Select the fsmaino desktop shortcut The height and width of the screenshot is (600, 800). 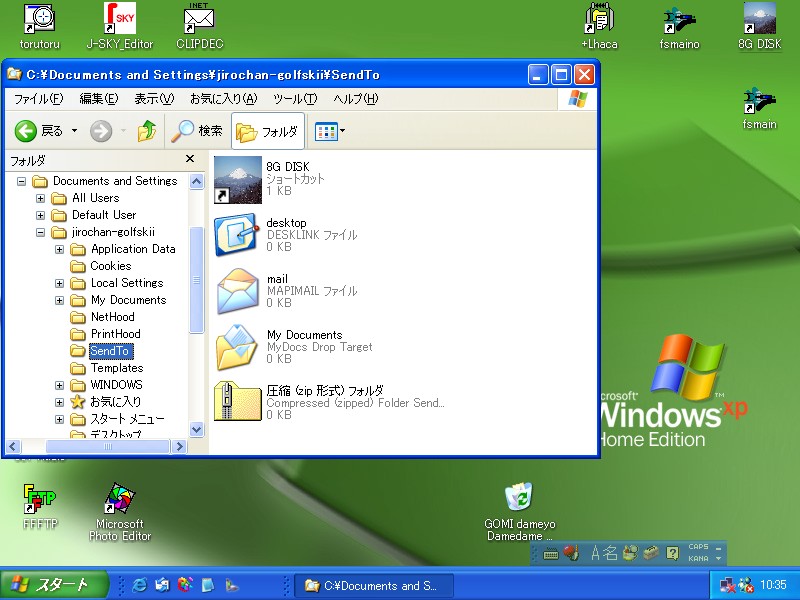679,27
